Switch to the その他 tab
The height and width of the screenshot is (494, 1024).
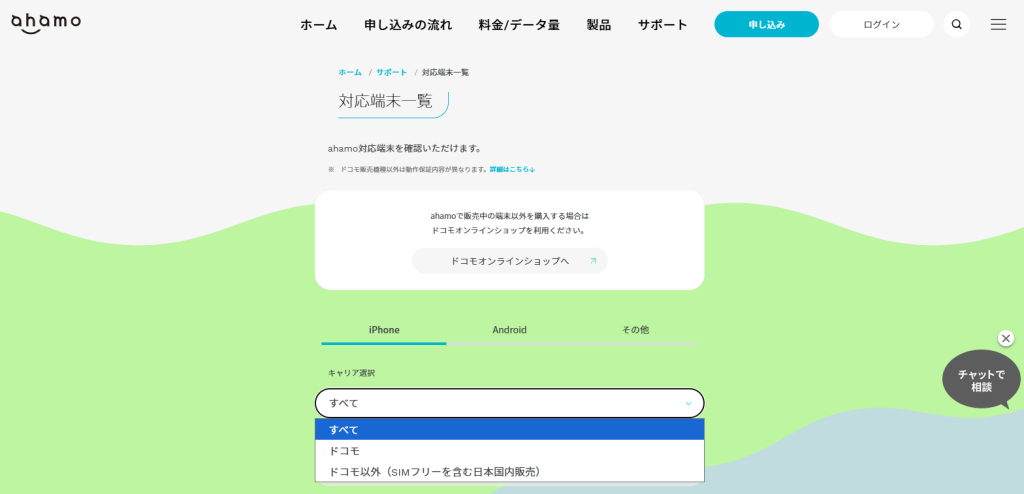(x=635, y=331)
